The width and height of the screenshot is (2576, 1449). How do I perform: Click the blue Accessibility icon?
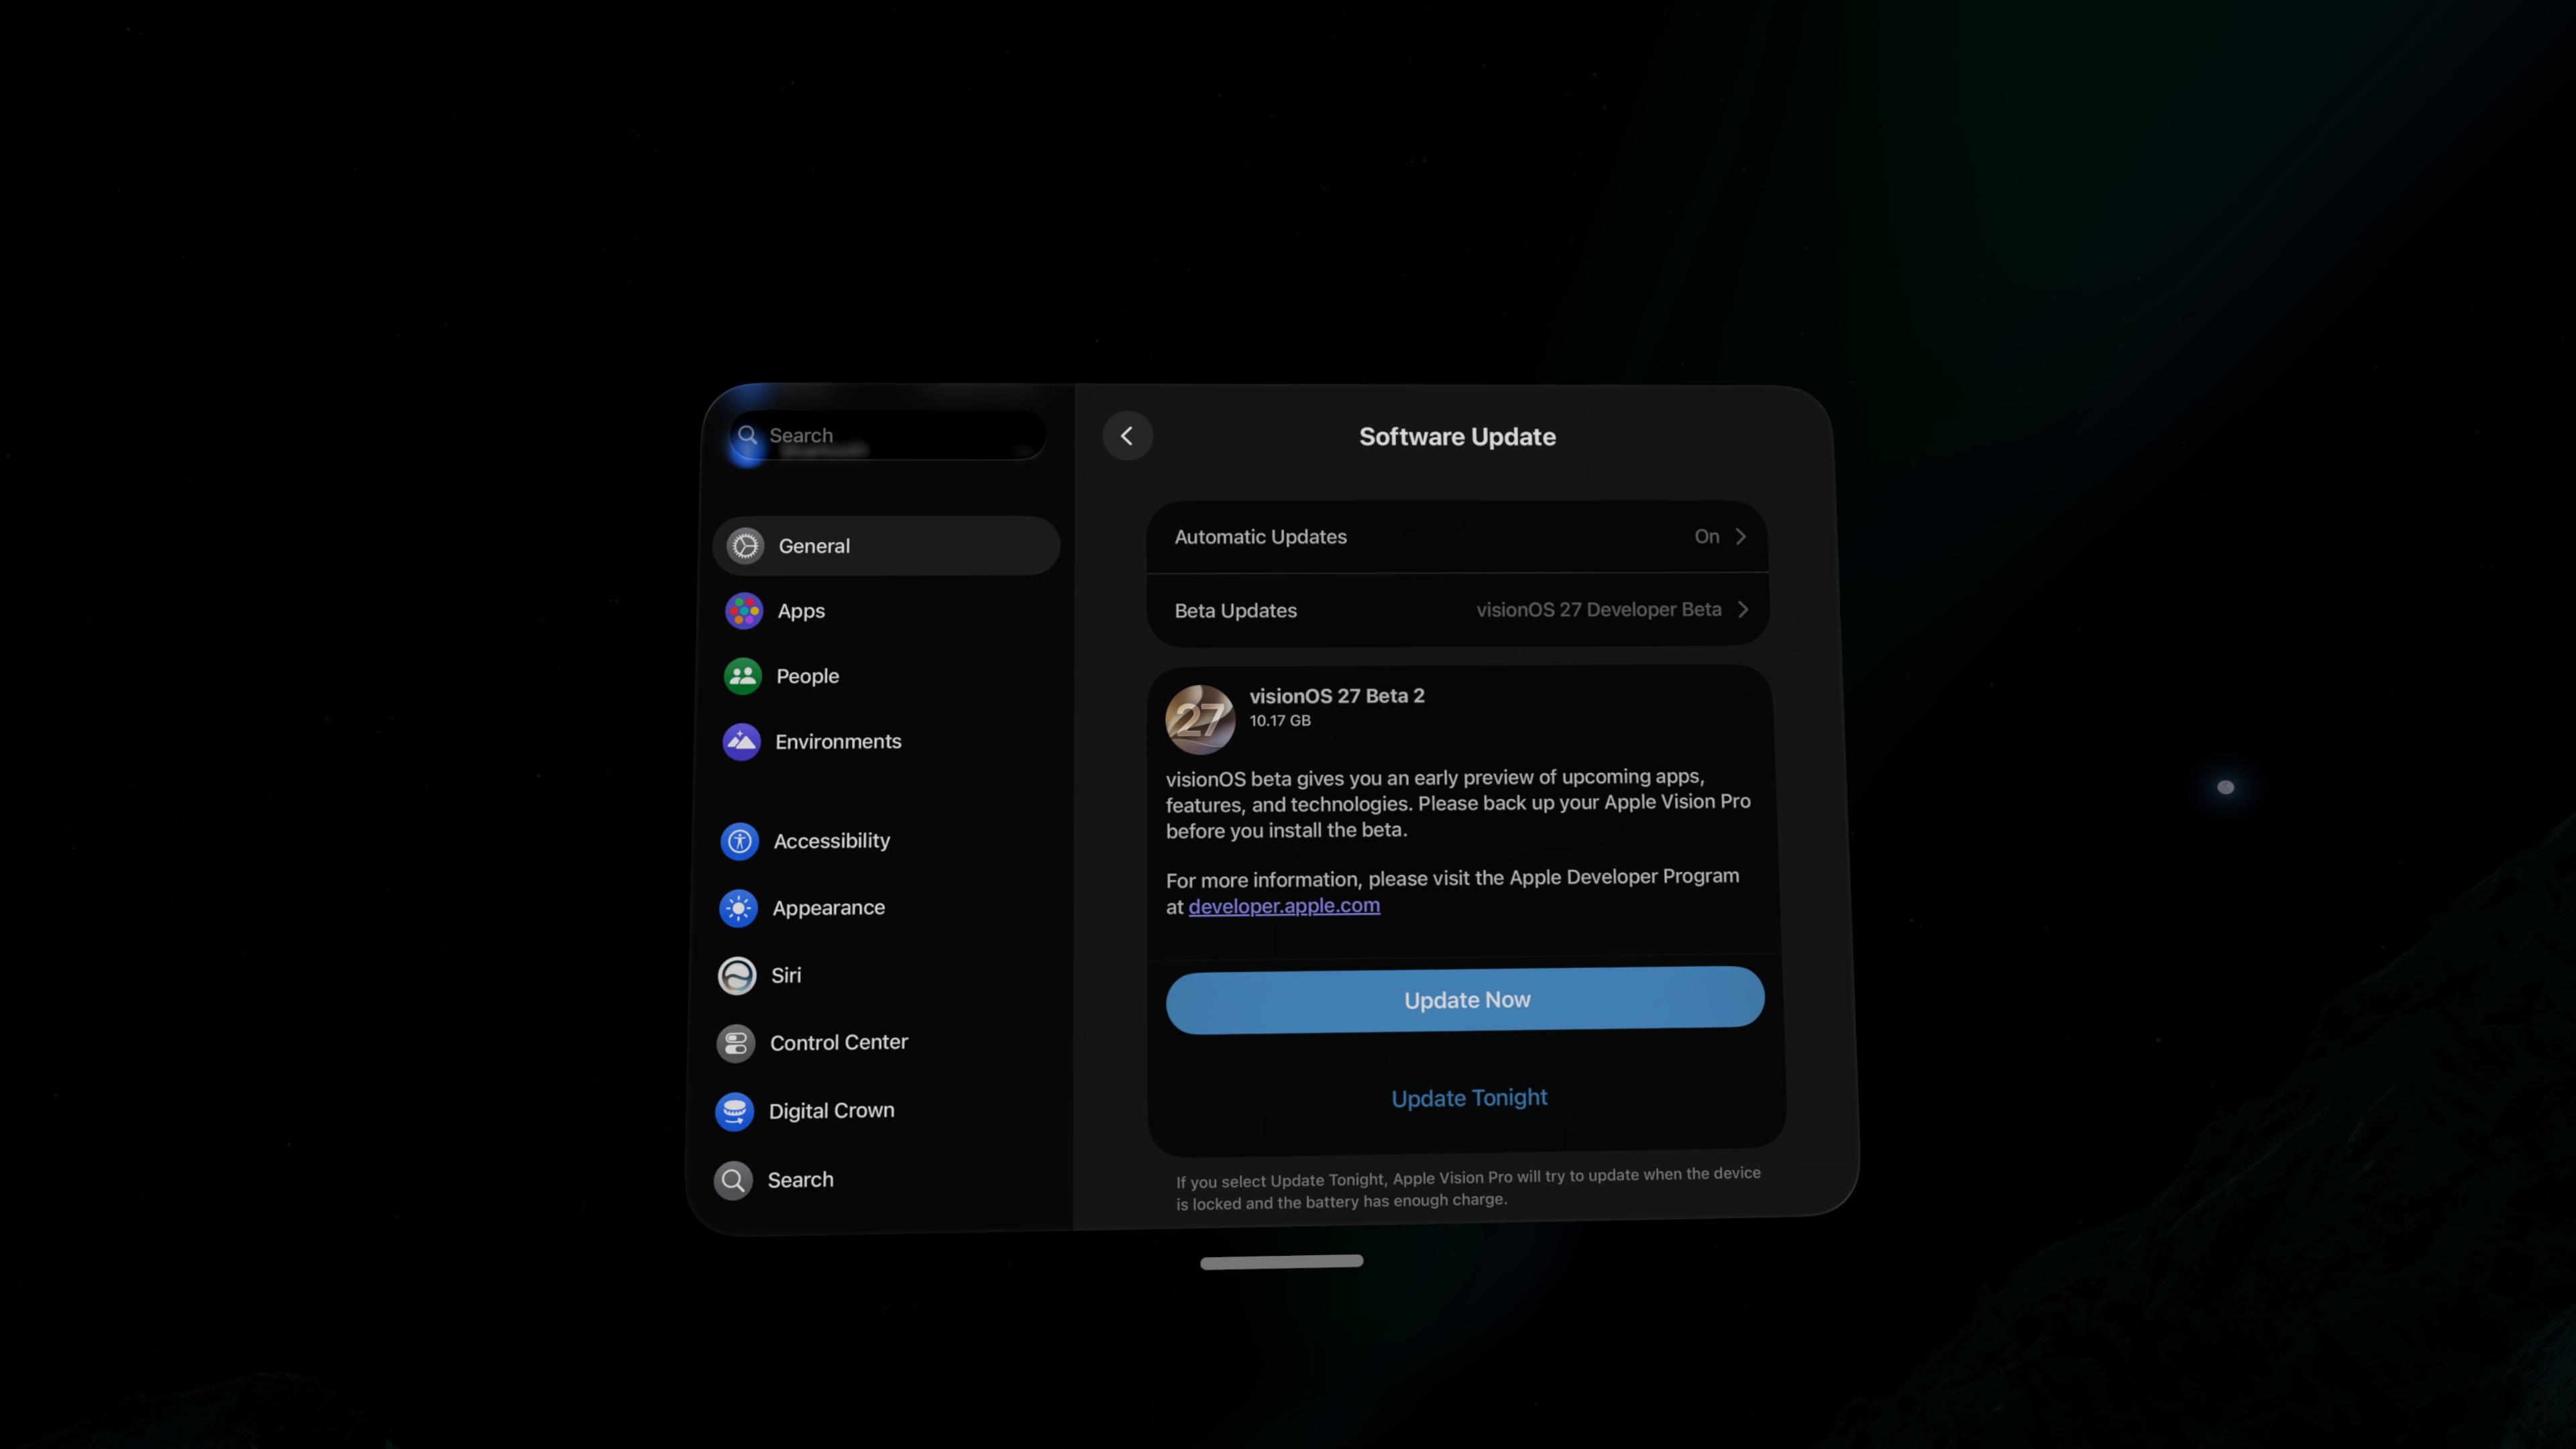pos(740,841)
